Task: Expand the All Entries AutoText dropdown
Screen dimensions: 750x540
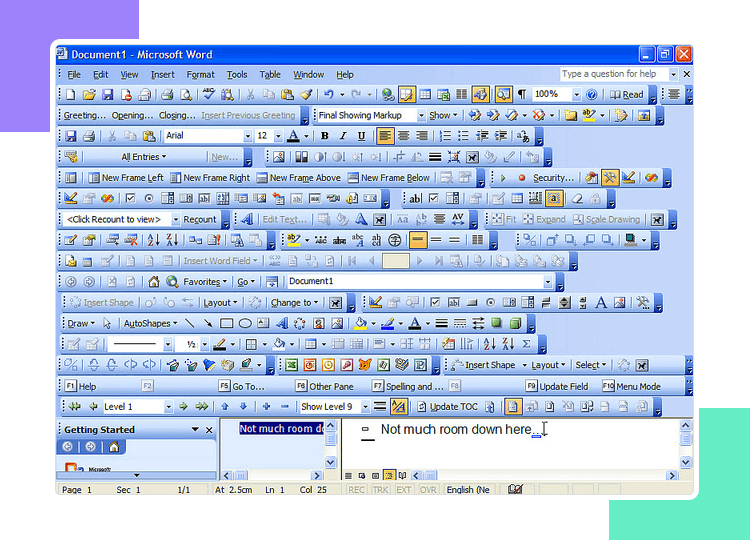Action: [143, 157]
